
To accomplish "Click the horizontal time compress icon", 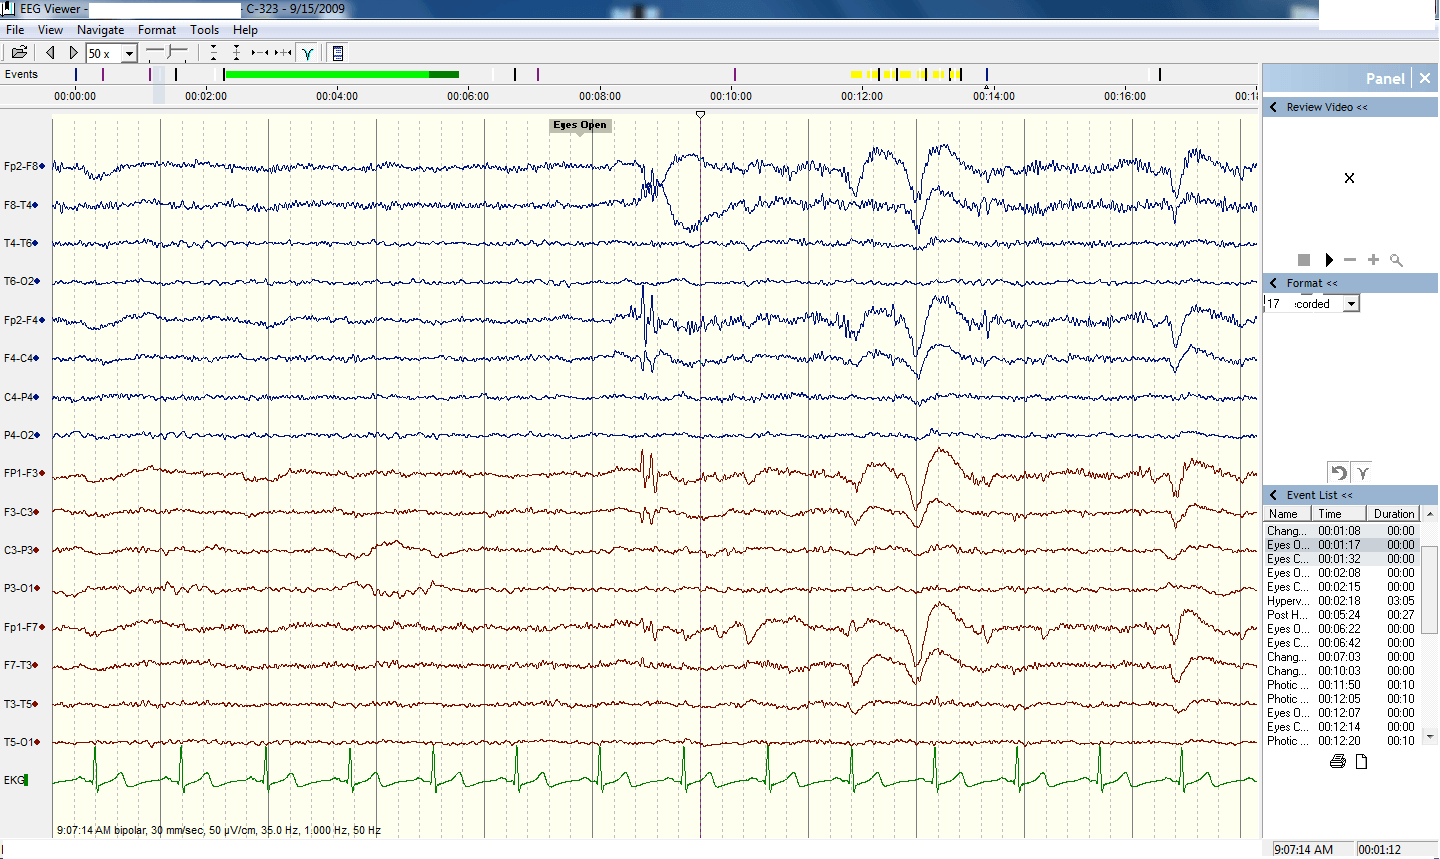I will pyautogui.click(x=260, y=53).
